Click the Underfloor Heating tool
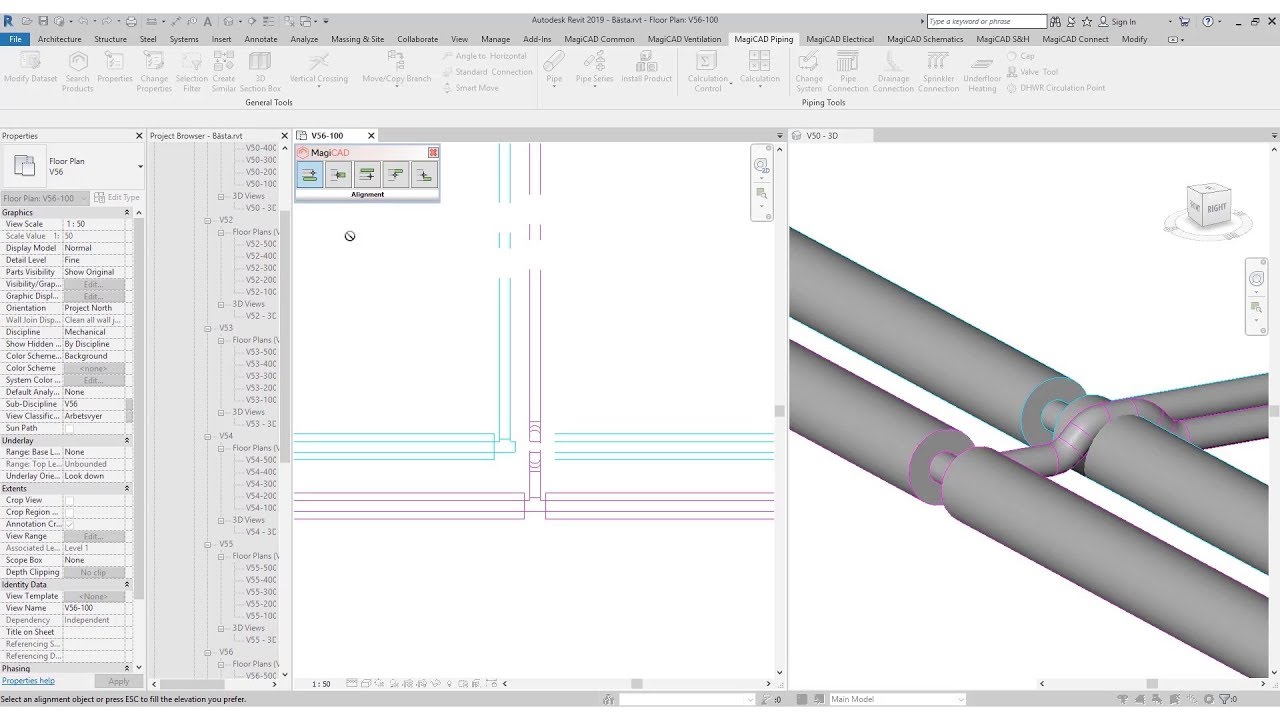 pyautogui.click(x=982, y=72)
